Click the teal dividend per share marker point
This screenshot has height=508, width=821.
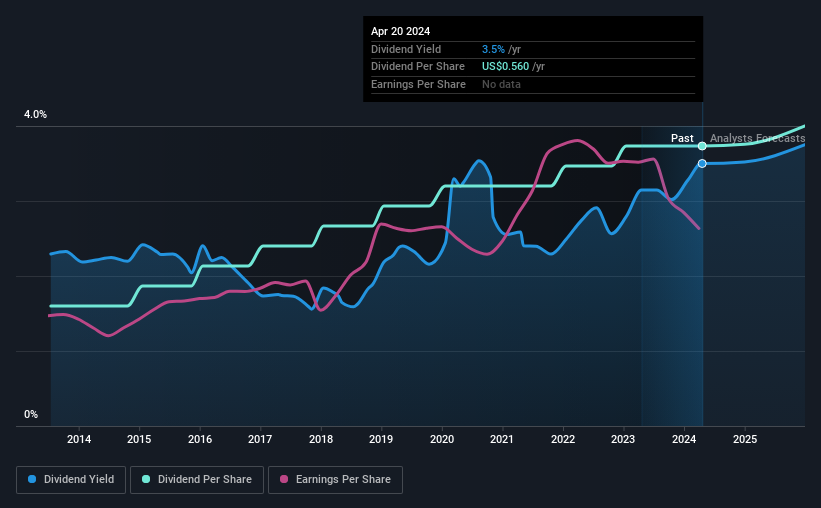(702, 146)
